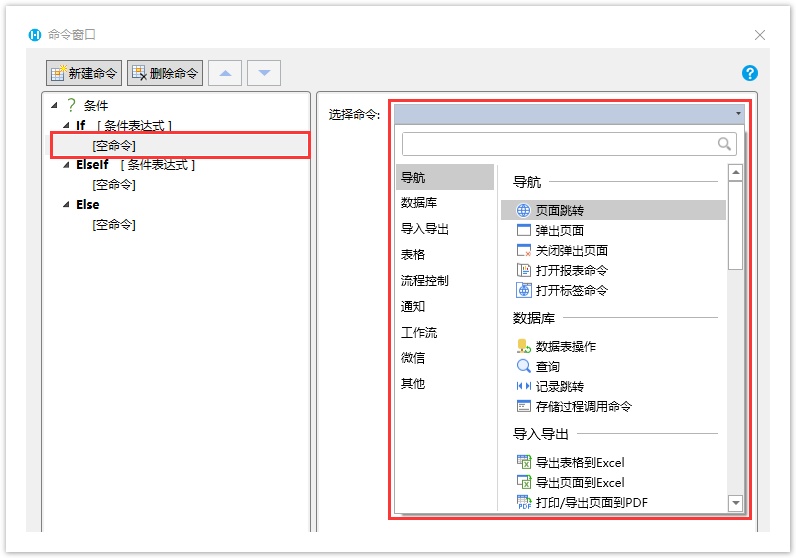Select the 流程控制 category
The height and width of the screenshot is (558, 796).
pyautogui.click(x=424, y=280)
